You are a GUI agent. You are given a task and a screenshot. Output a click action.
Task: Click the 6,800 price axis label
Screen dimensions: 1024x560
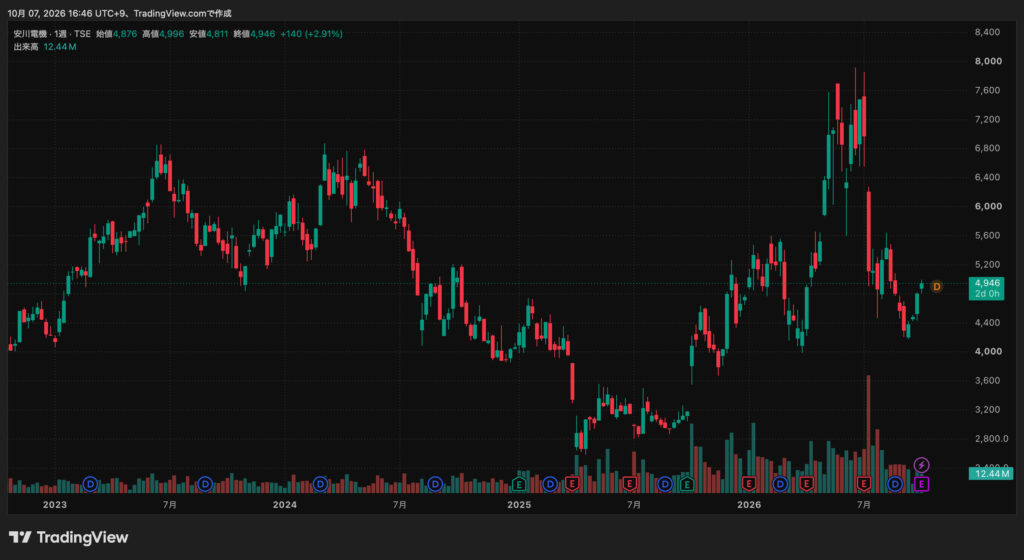coord(987,148)
